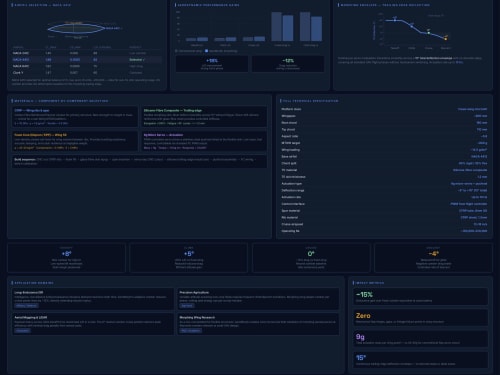Click the Zero impact metric
The width and height of the screenshot is (500, 375).
tap(421, 318)
